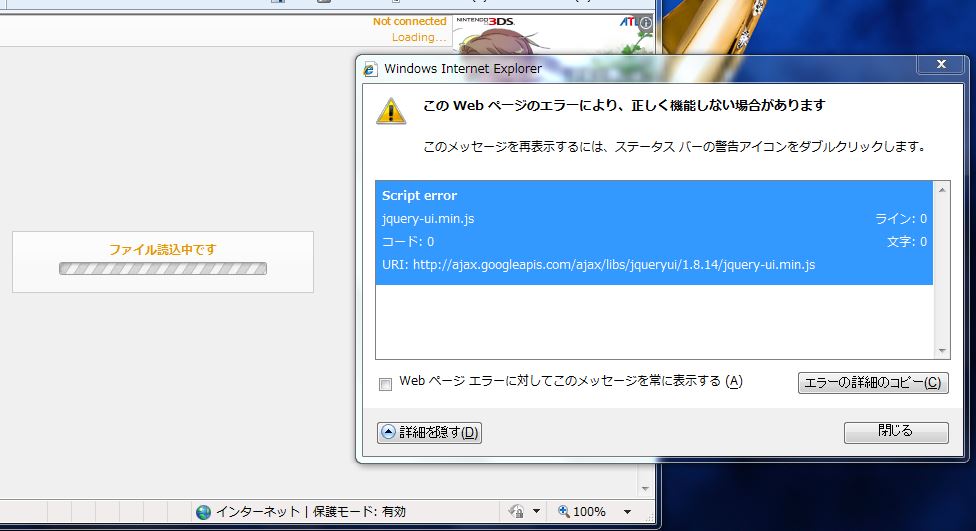
Task: Enable always show message for Web page errors
Action: click(385, 384)
